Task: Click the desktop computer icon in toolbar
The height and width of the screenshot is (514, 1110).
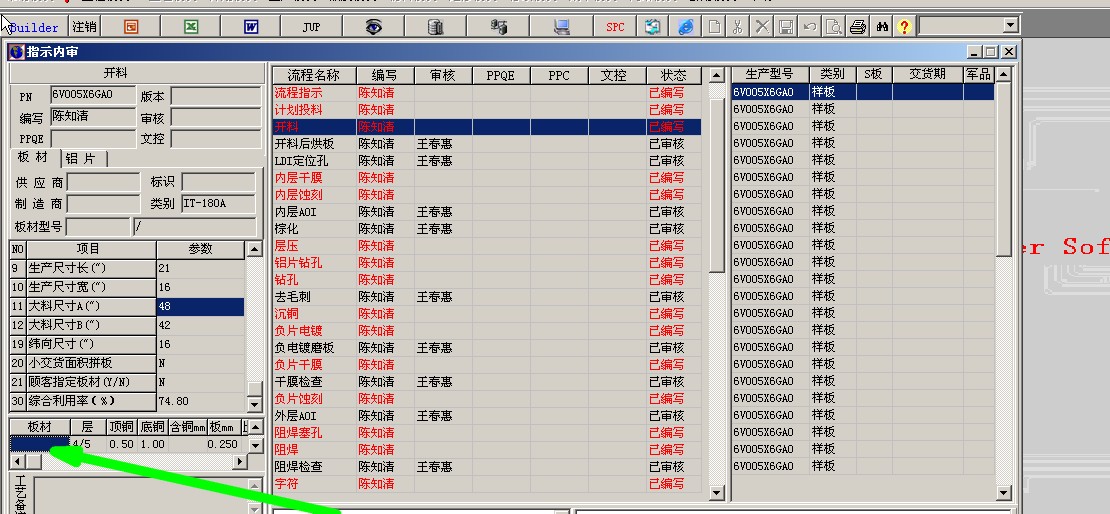Action: click(562, 27)
